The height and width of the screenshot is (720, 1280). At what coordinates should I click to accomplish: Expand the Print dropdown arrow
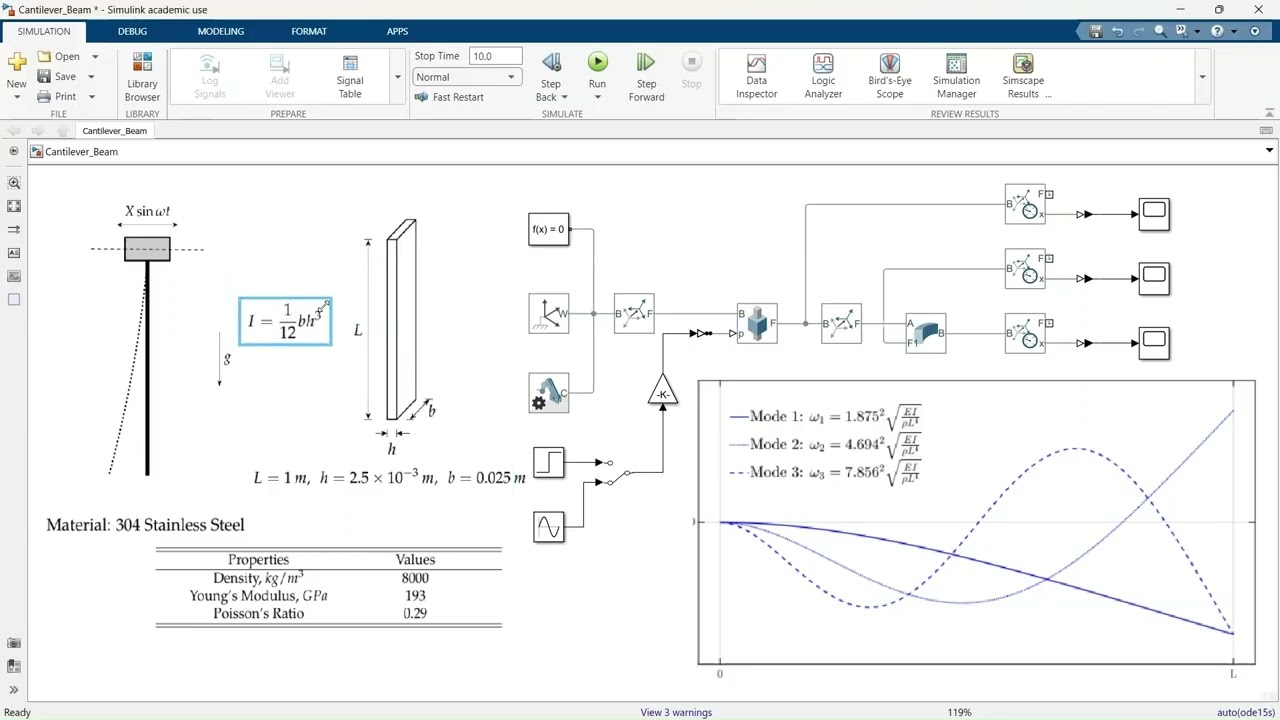pyautogui.click(x=91, y=96)
